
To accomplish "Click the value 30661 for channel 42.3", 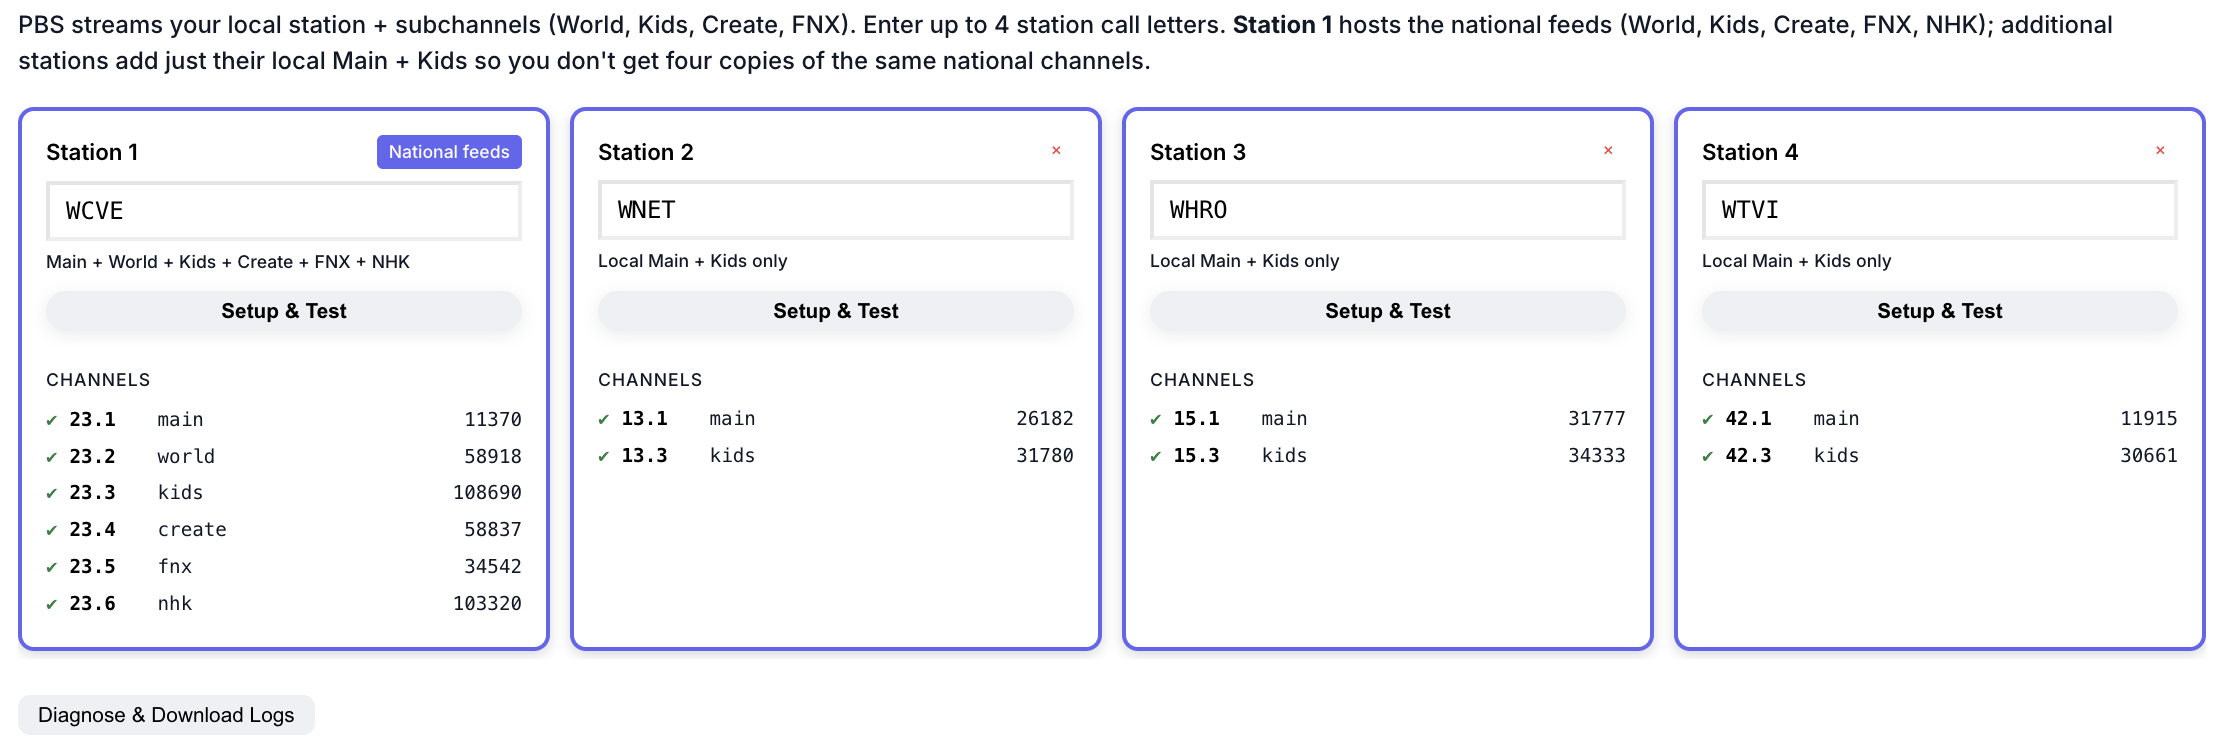I will 2149,456.
